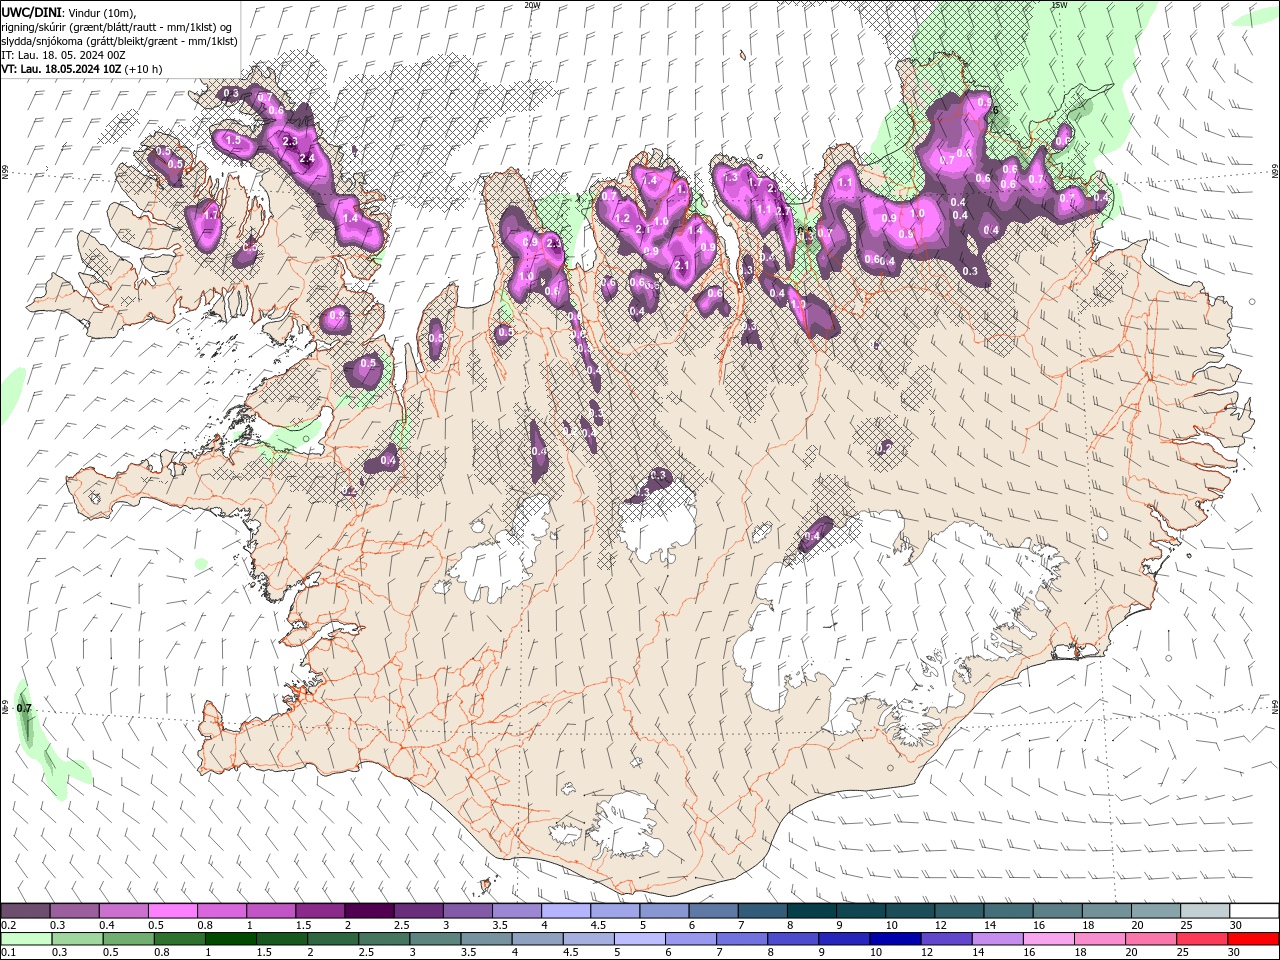This screenshot has width=1280, height=960.
Task: Click light purple lower swatch between 14 and 16
Action: click(x=996, y=939)
